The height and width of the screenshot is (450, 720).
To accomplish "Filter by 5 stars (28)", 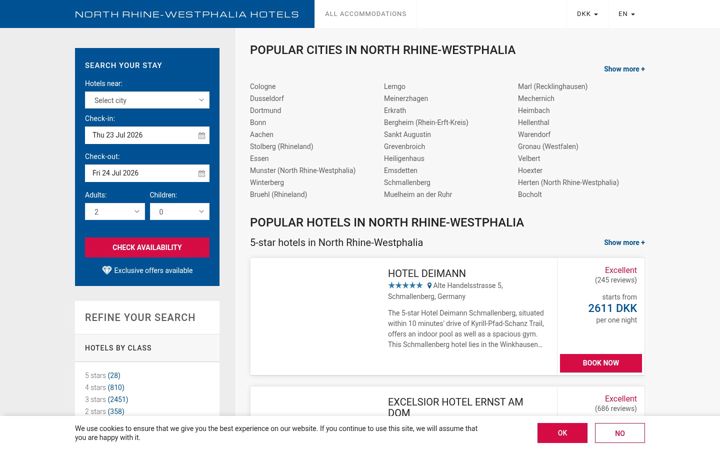I will coord(102,376).
